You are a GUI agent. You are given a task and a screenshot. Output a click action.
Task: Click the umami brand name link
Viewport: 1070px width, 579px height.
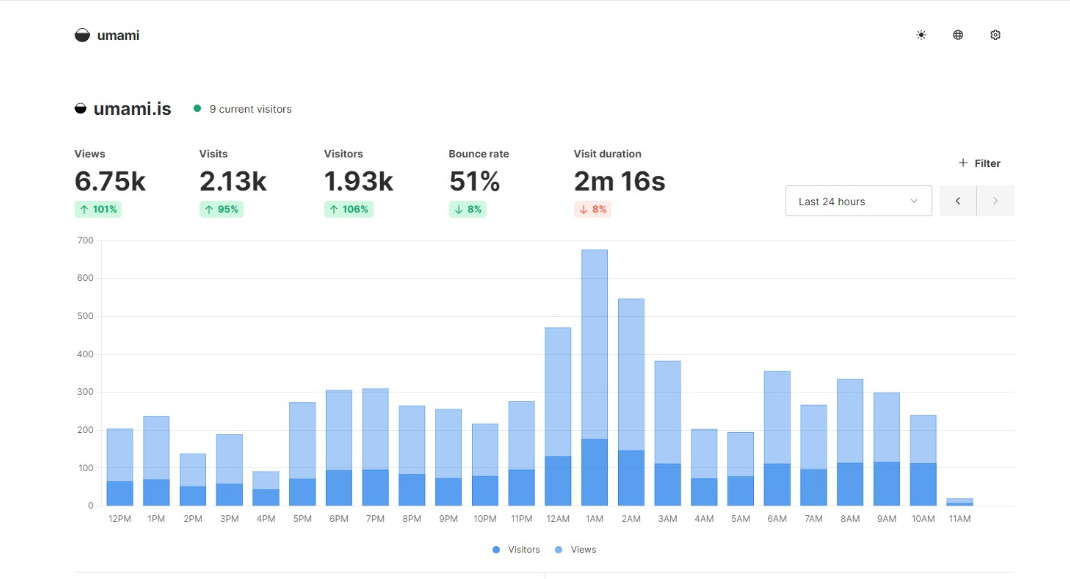(118, 35)
